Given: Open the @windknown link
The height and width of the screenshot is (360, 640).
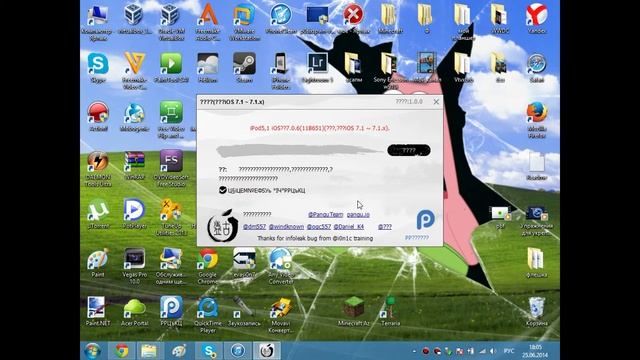Looking at the screenshot, I should coord(286,227).
